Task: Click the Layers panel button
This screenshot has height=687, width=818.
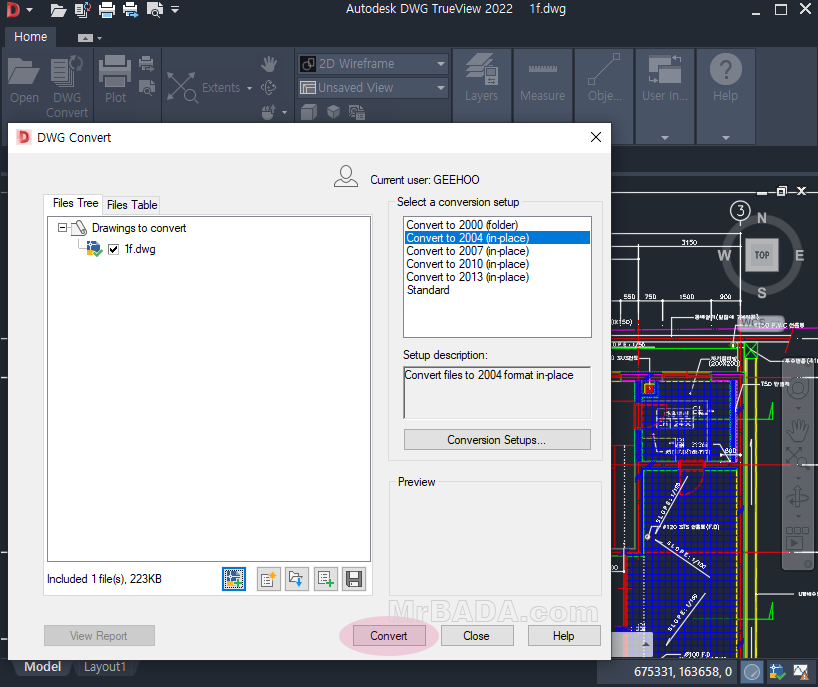Action: [482, 78]
